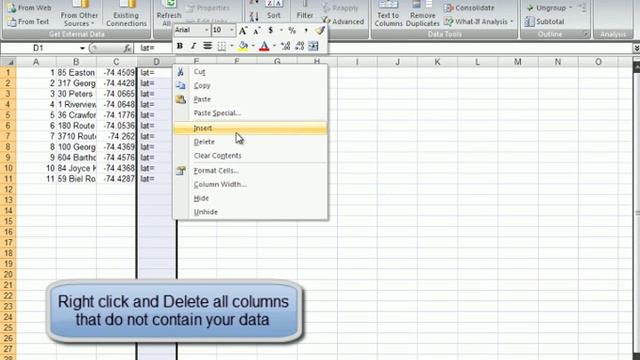The width and height of the screenshot is (640, 360).
Task: Choose Paste Special from the context menu
Action: pos(250,113)
